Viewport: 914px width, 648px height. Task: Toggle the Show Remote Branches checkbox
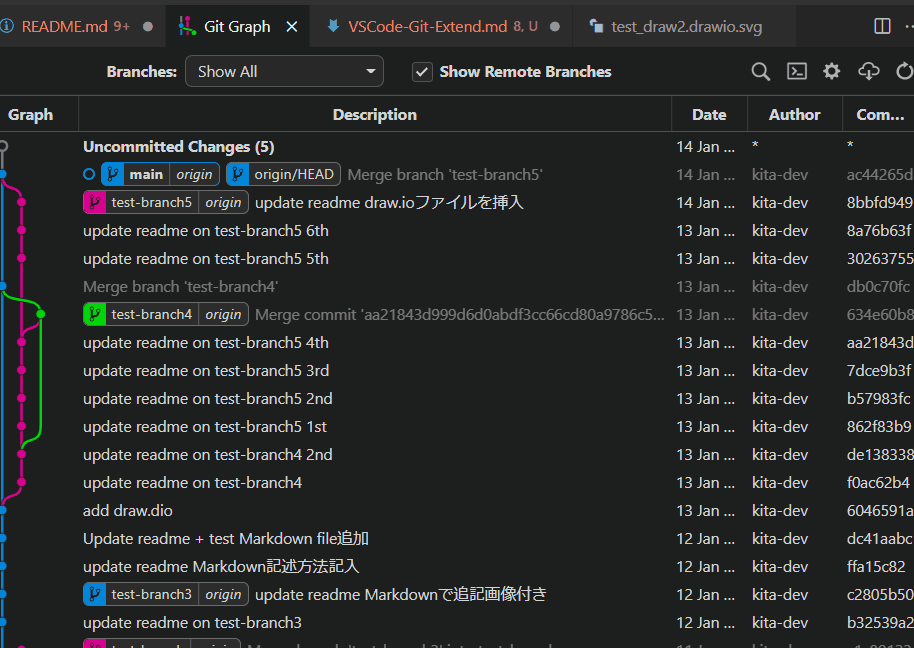[422, 71]
